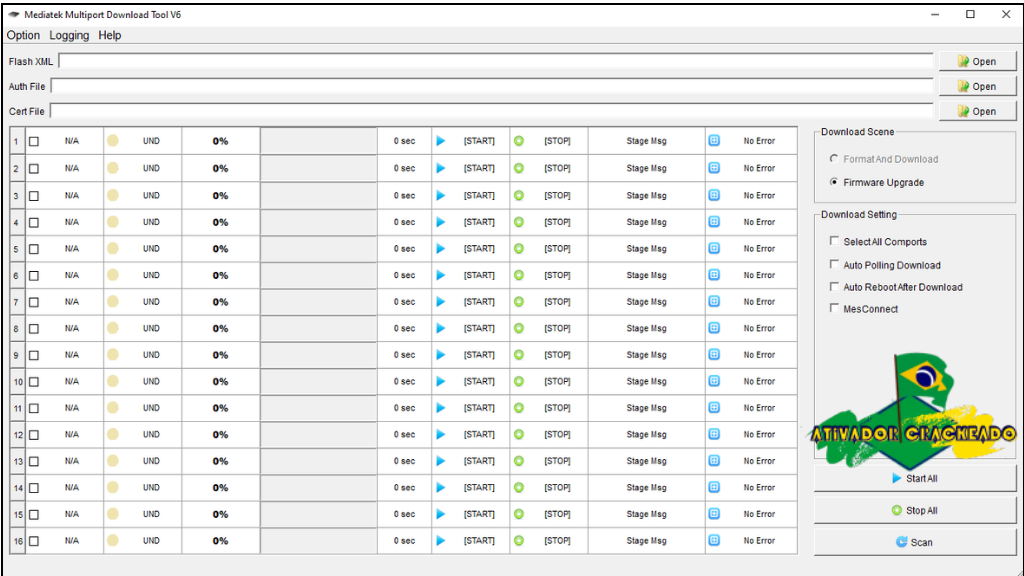The image size is (1024, 576).
Task: Click the progress bar in row 1
Action: 319,141
